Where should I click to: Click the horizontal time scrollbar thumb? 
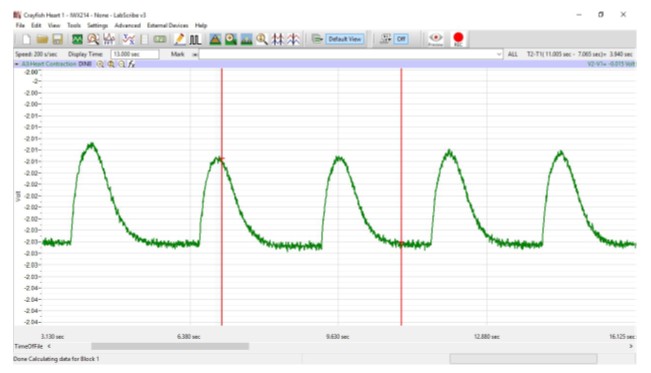[170, 346]
